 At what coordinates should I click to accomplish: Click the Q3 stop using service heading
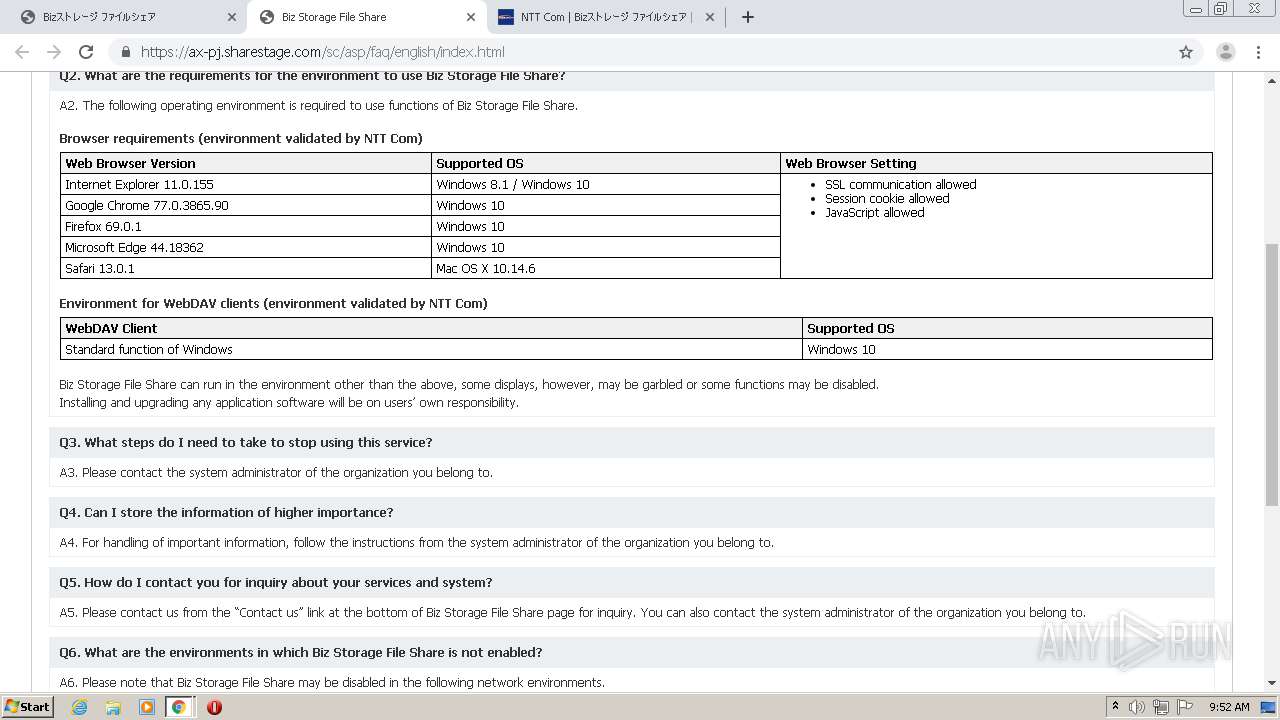click(246, 442)
